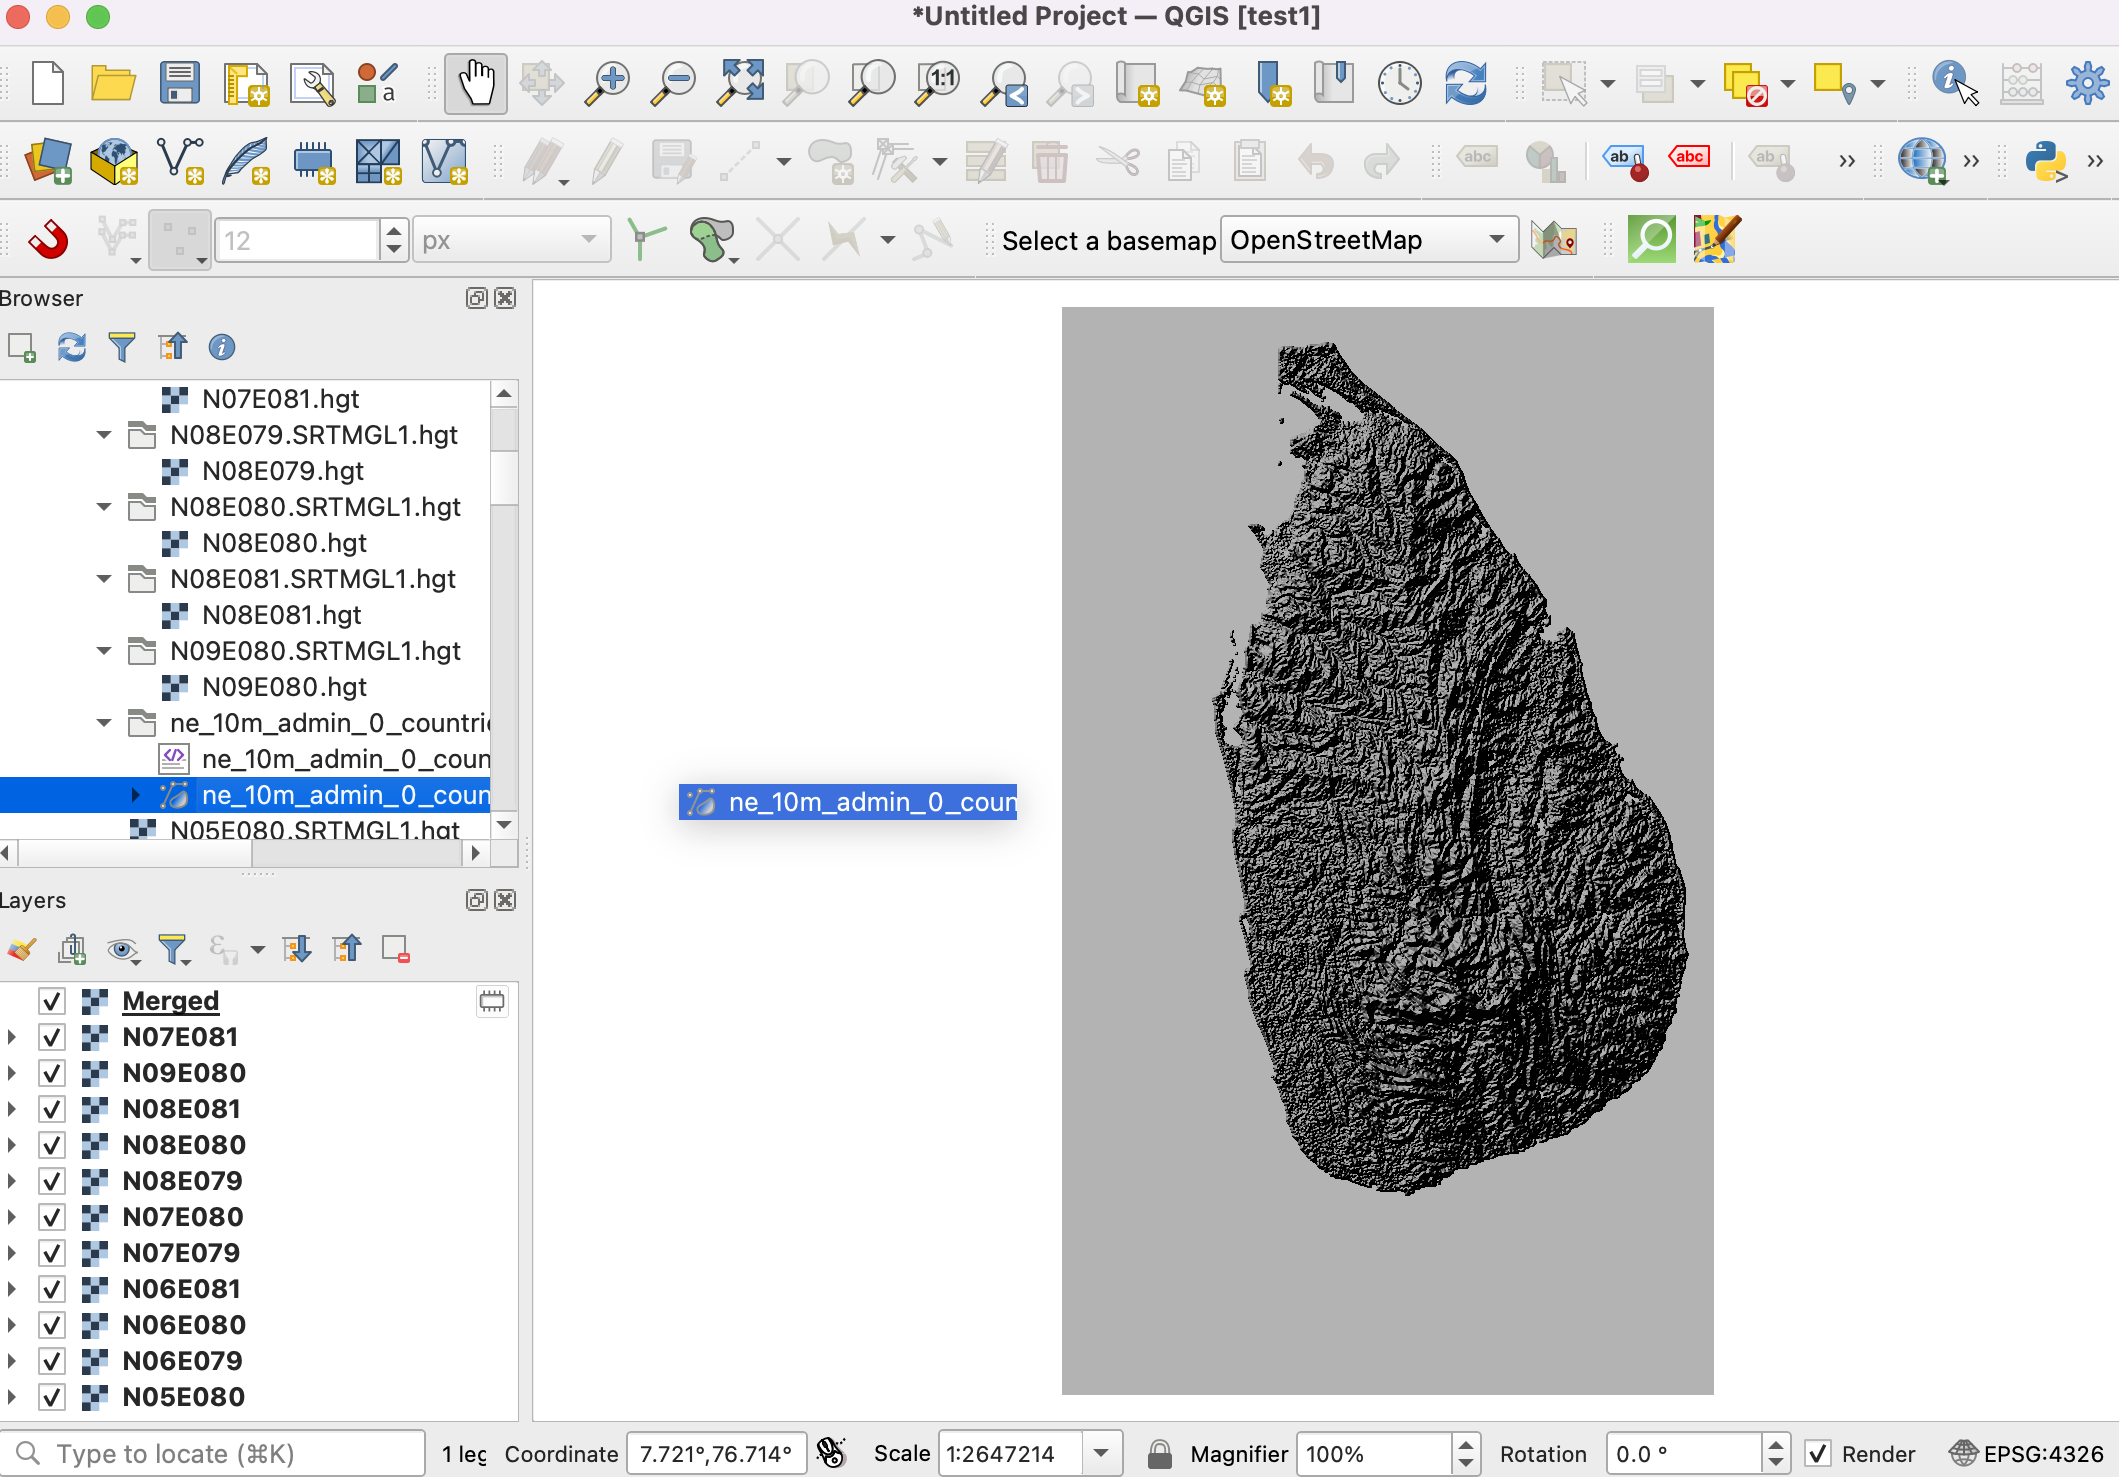
Task: Toggle the Render checkbox
Action: (1819, 1453)
